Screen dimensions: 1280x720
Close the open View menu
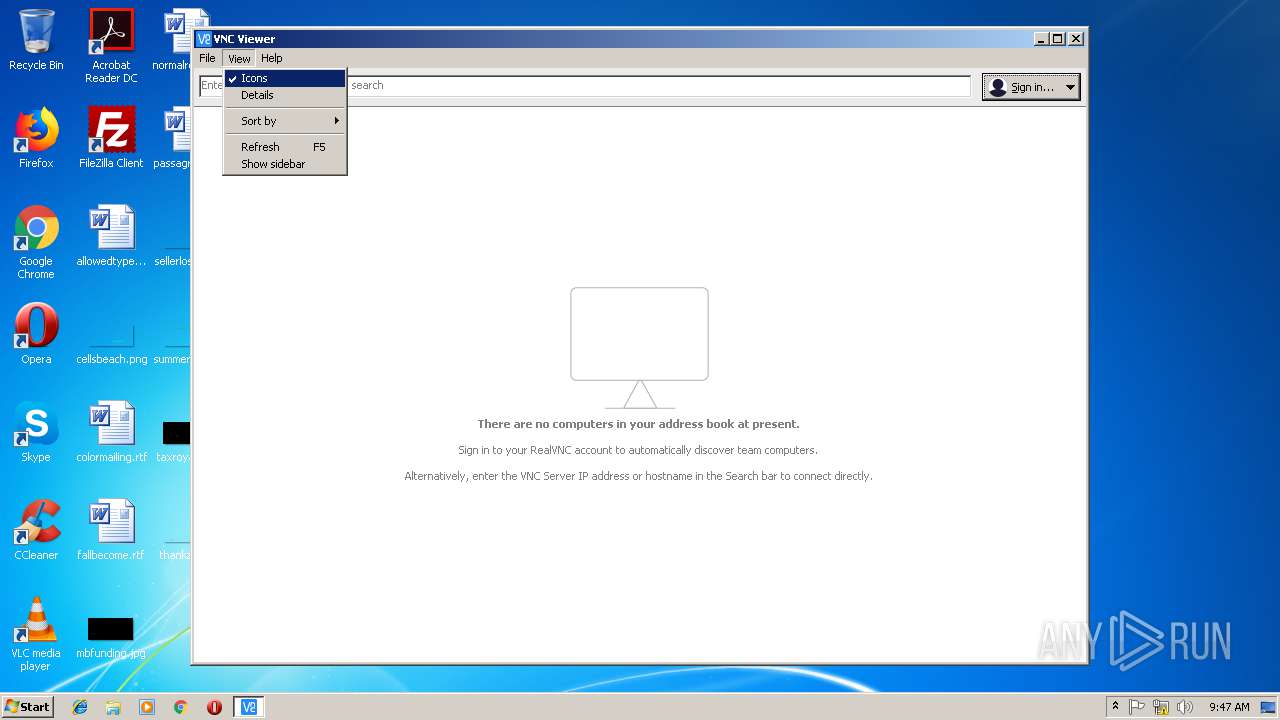pyautogui.click(x=239, y=58)
